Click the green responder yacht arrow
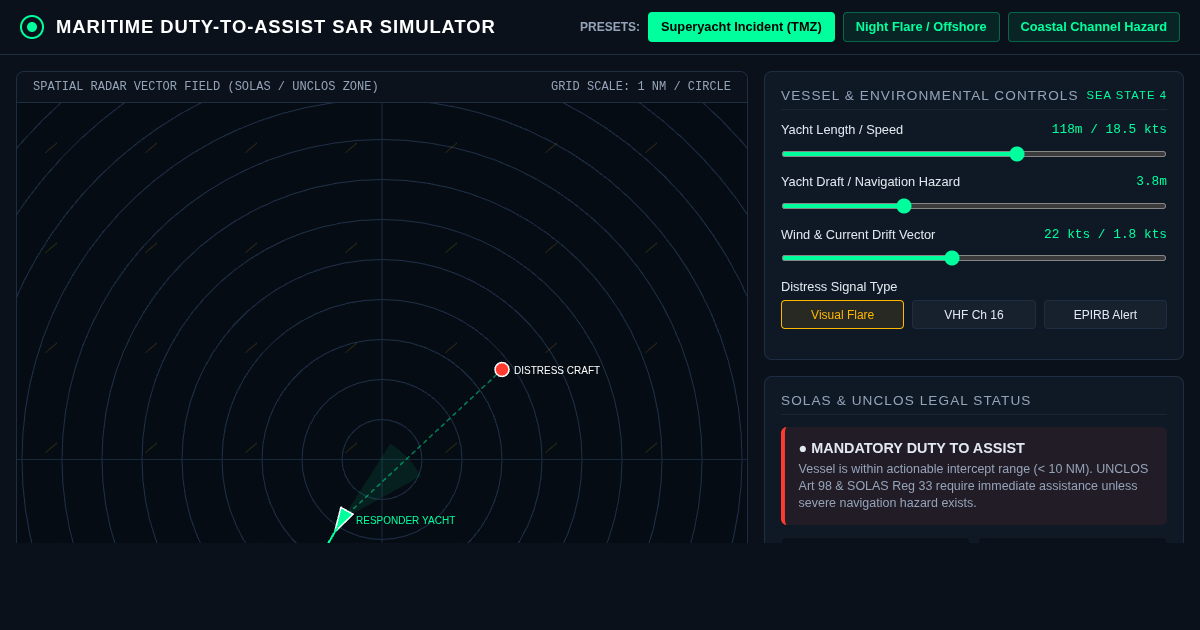Viewport: 1200px width, 630px height. click(341, 521)
